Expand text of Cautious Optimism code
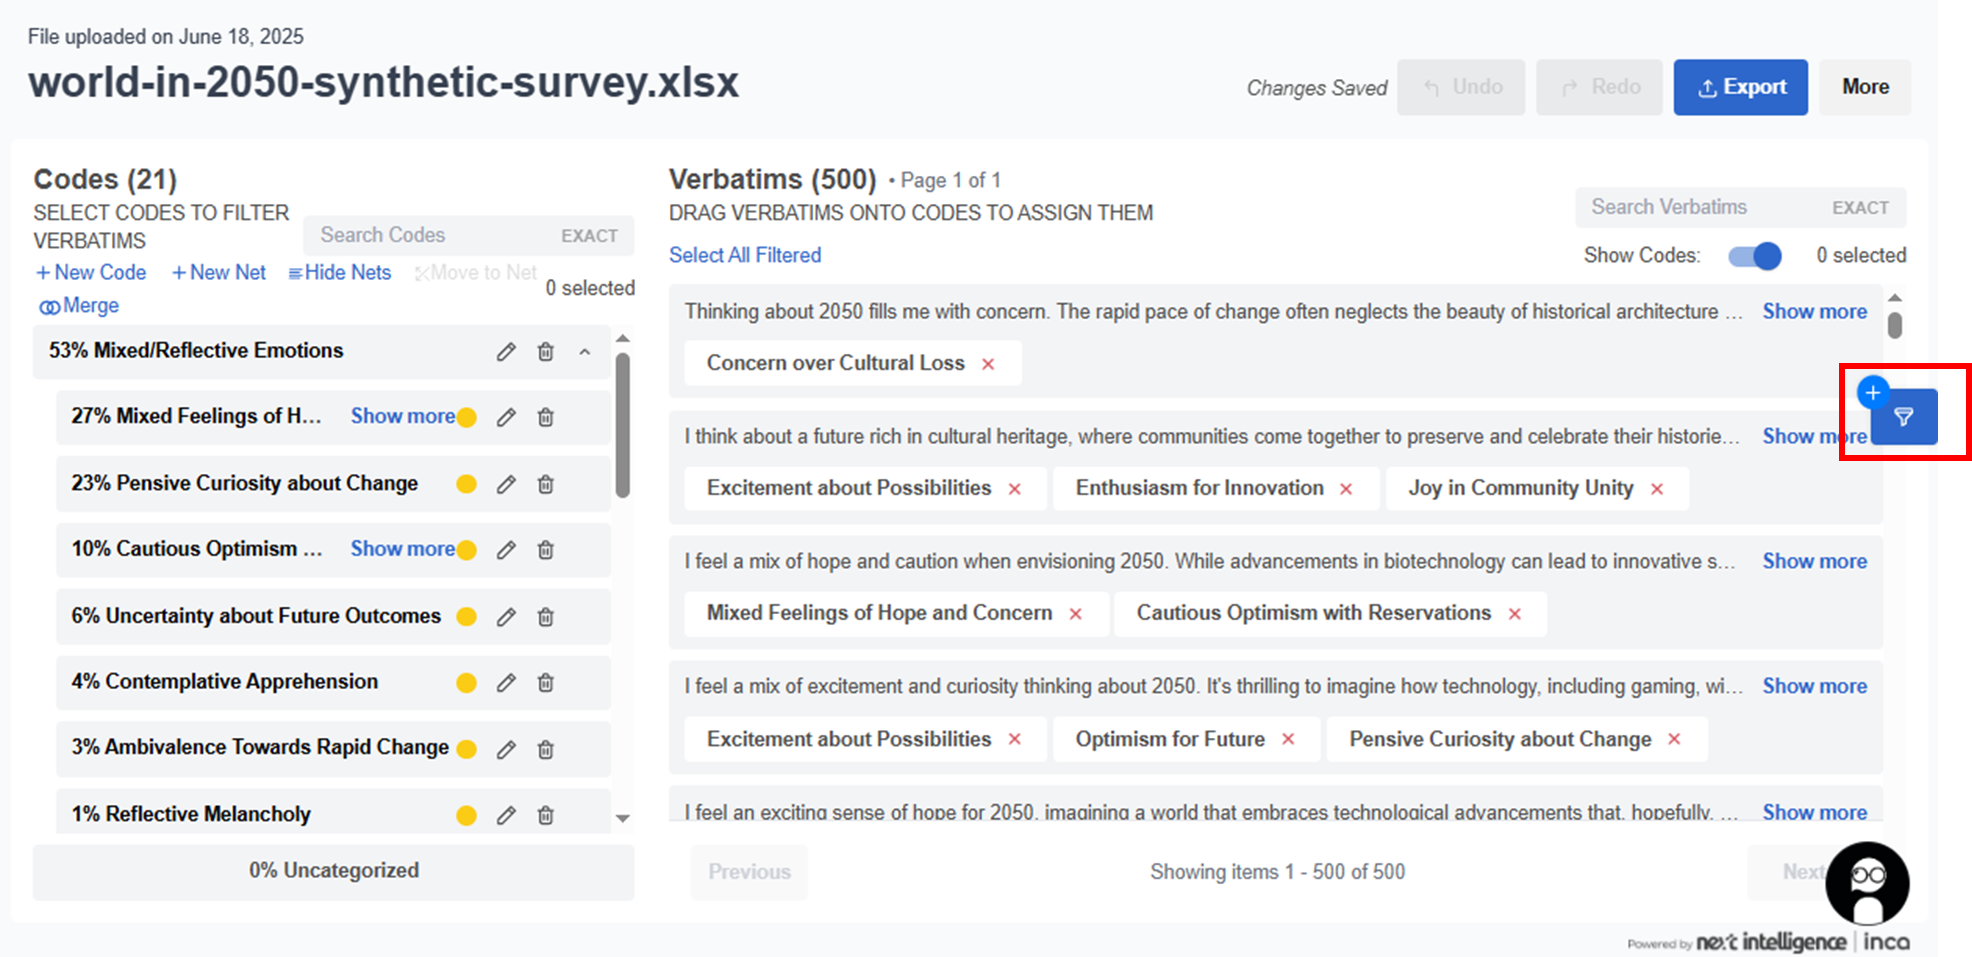The width and height of the screenshot is (1972, 957). tap(402, 549)
